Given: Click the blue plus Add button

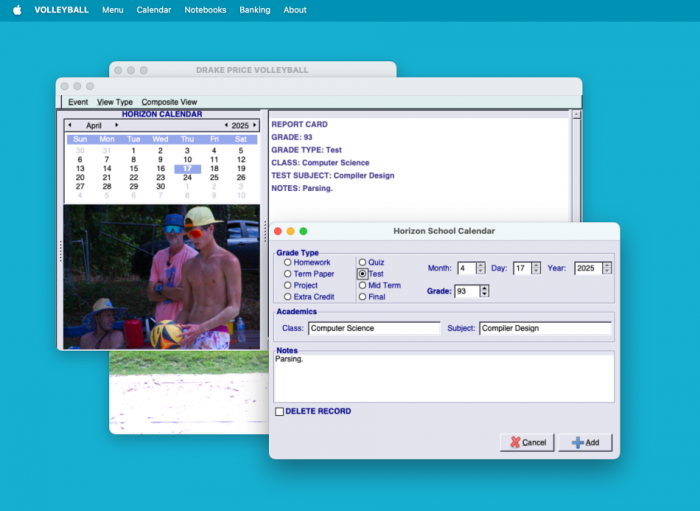Looking at the screenshot, I should pyautogui.click(x=585, y=442).
